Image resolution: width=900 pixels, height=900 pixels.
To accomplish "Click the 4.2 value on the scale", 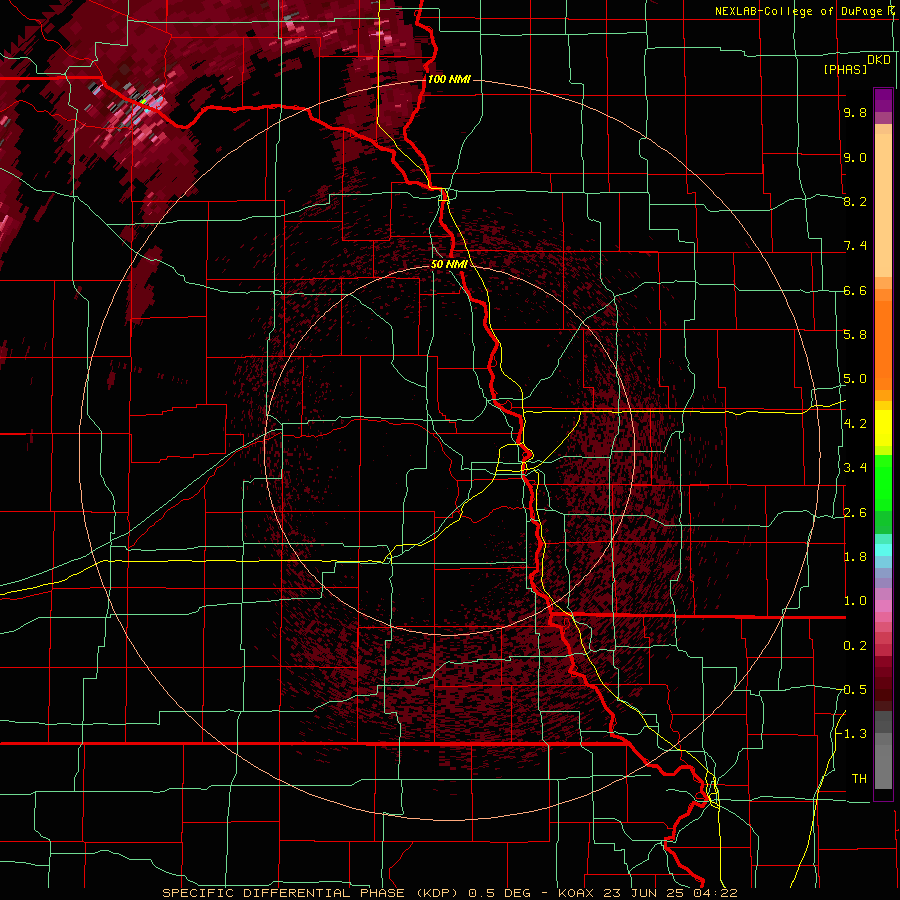I will (x=855, y=424).
